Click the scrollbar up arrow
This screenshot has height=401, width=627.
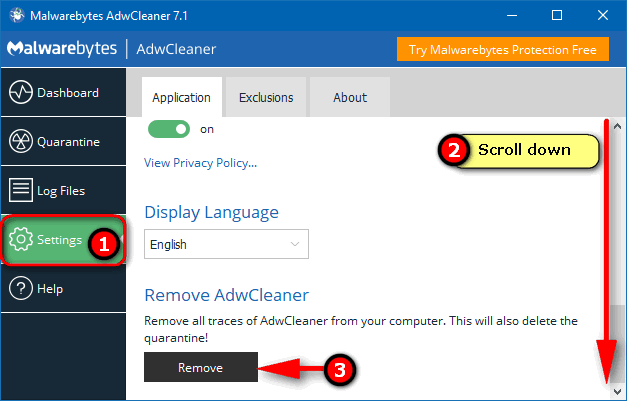pos(617,126)
